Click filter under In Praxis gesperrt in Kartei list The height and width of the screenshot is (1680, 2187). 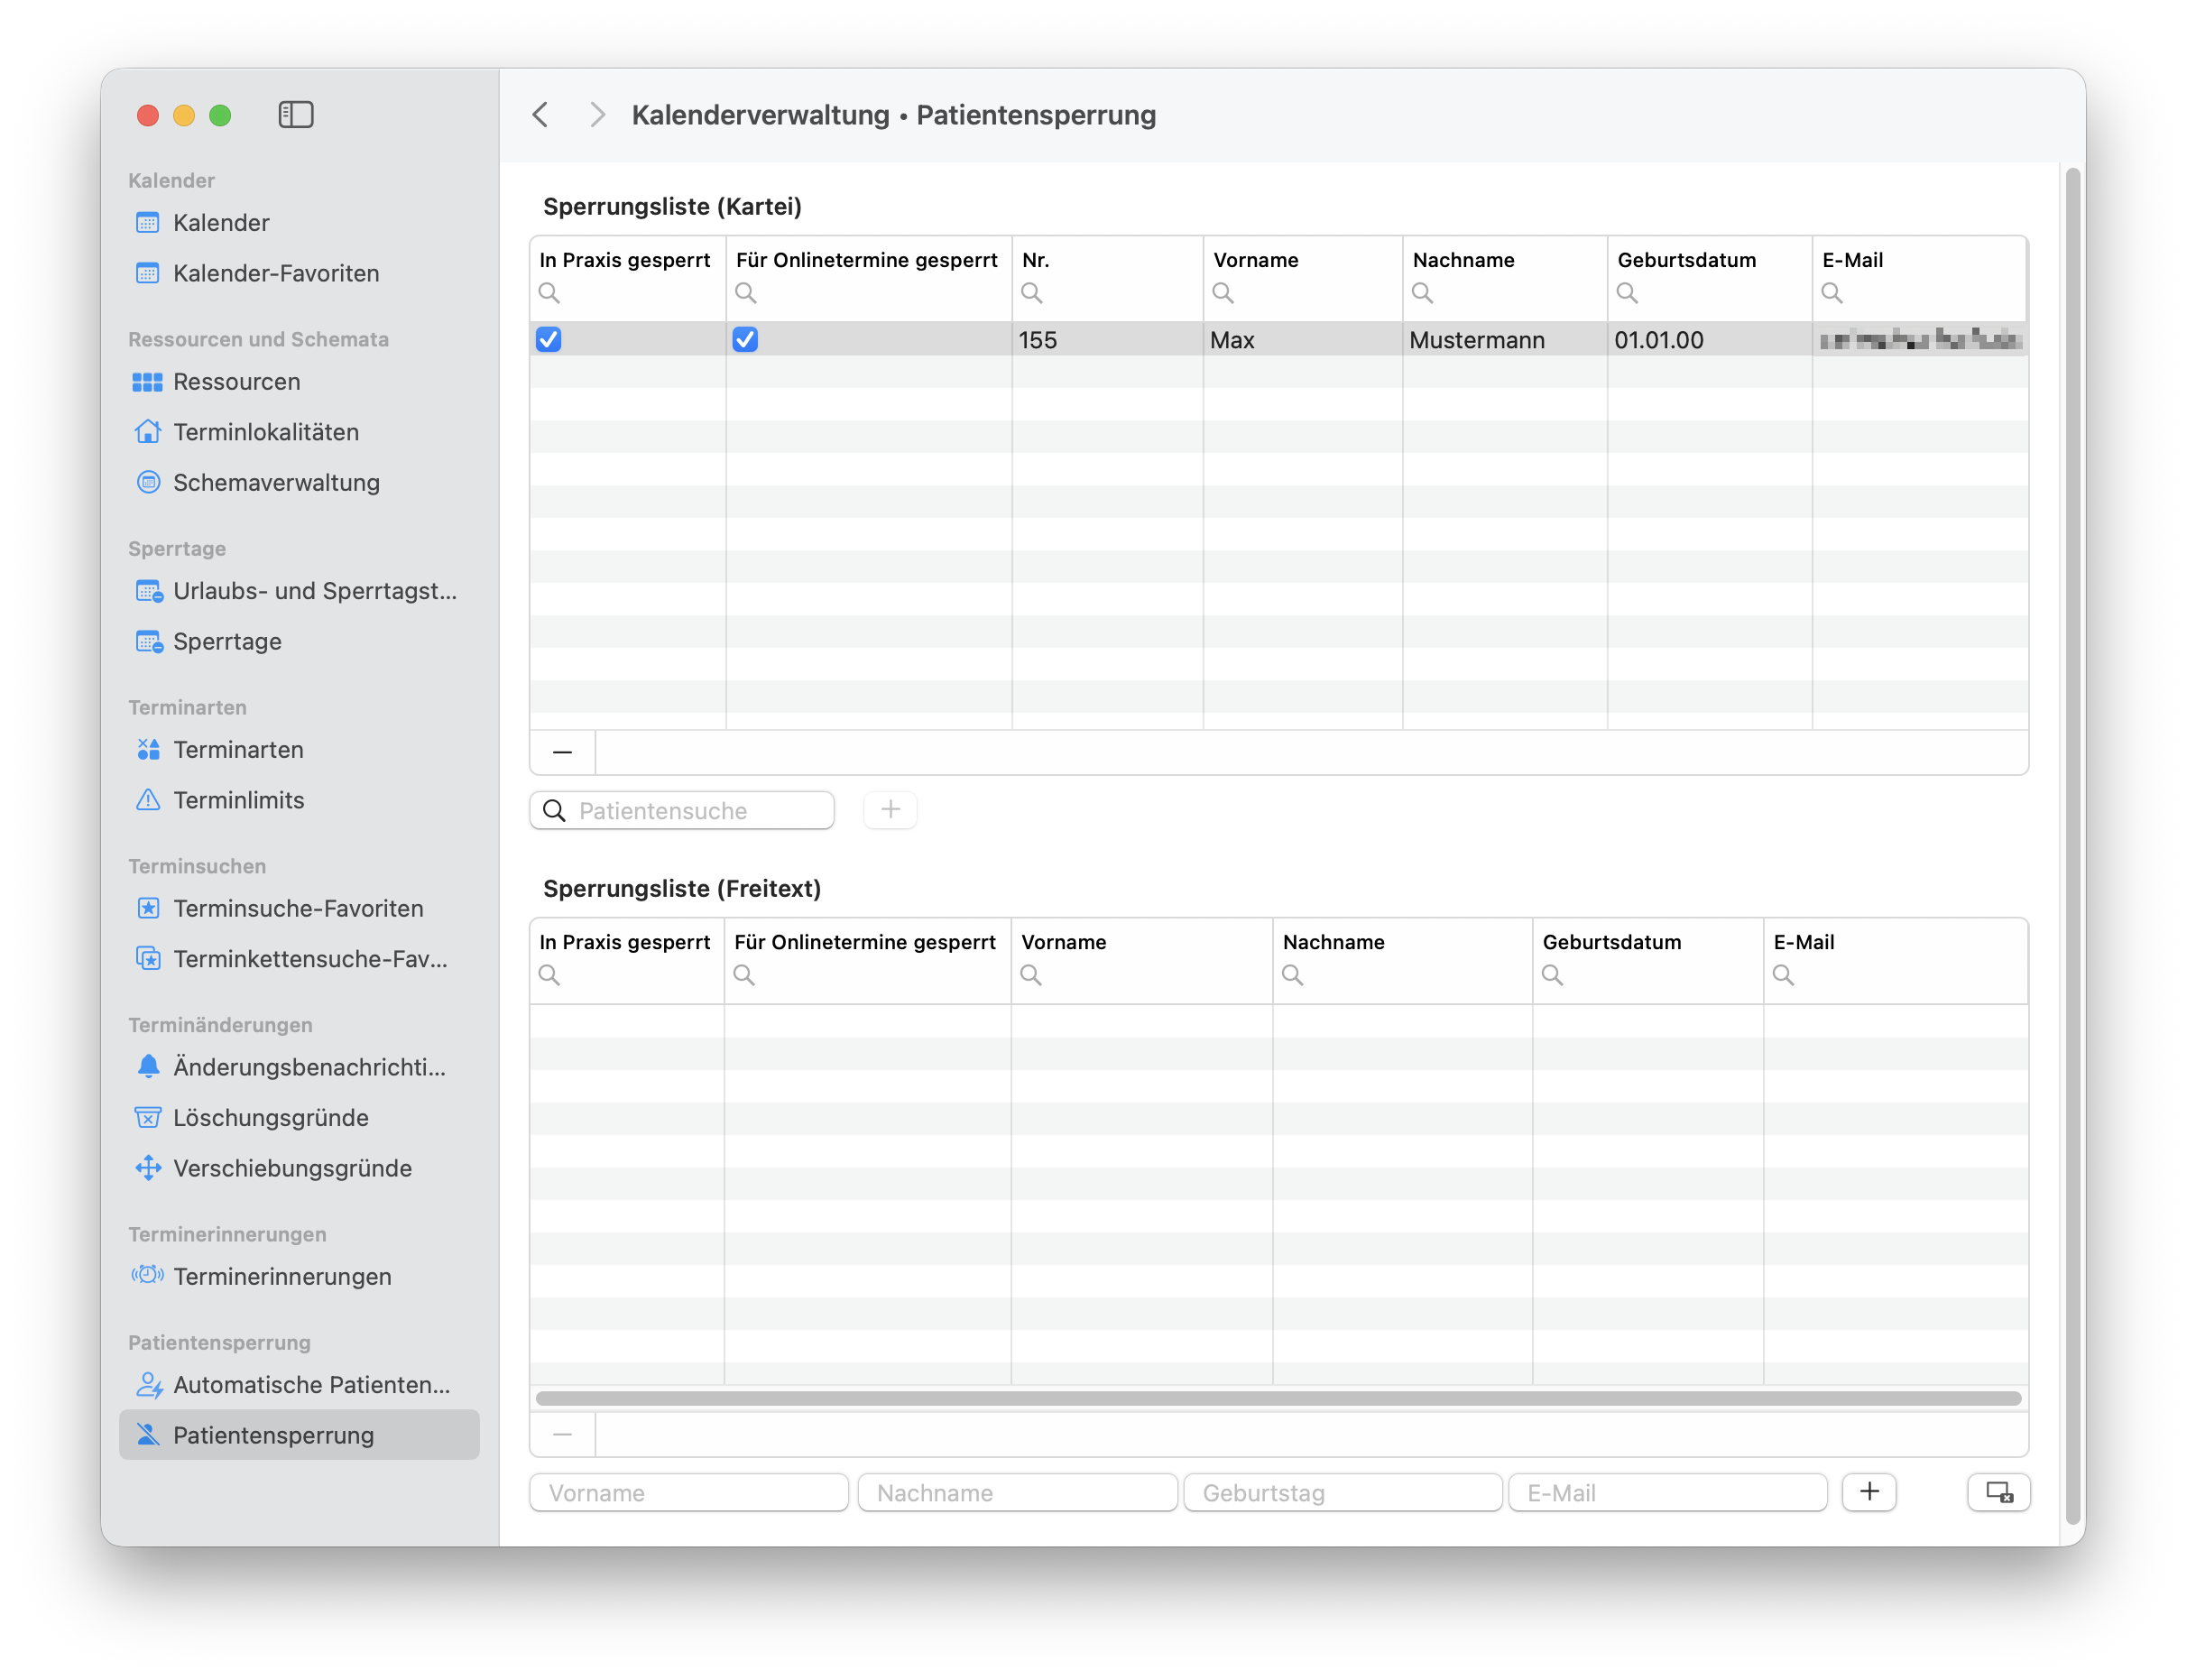pos(627,293)
